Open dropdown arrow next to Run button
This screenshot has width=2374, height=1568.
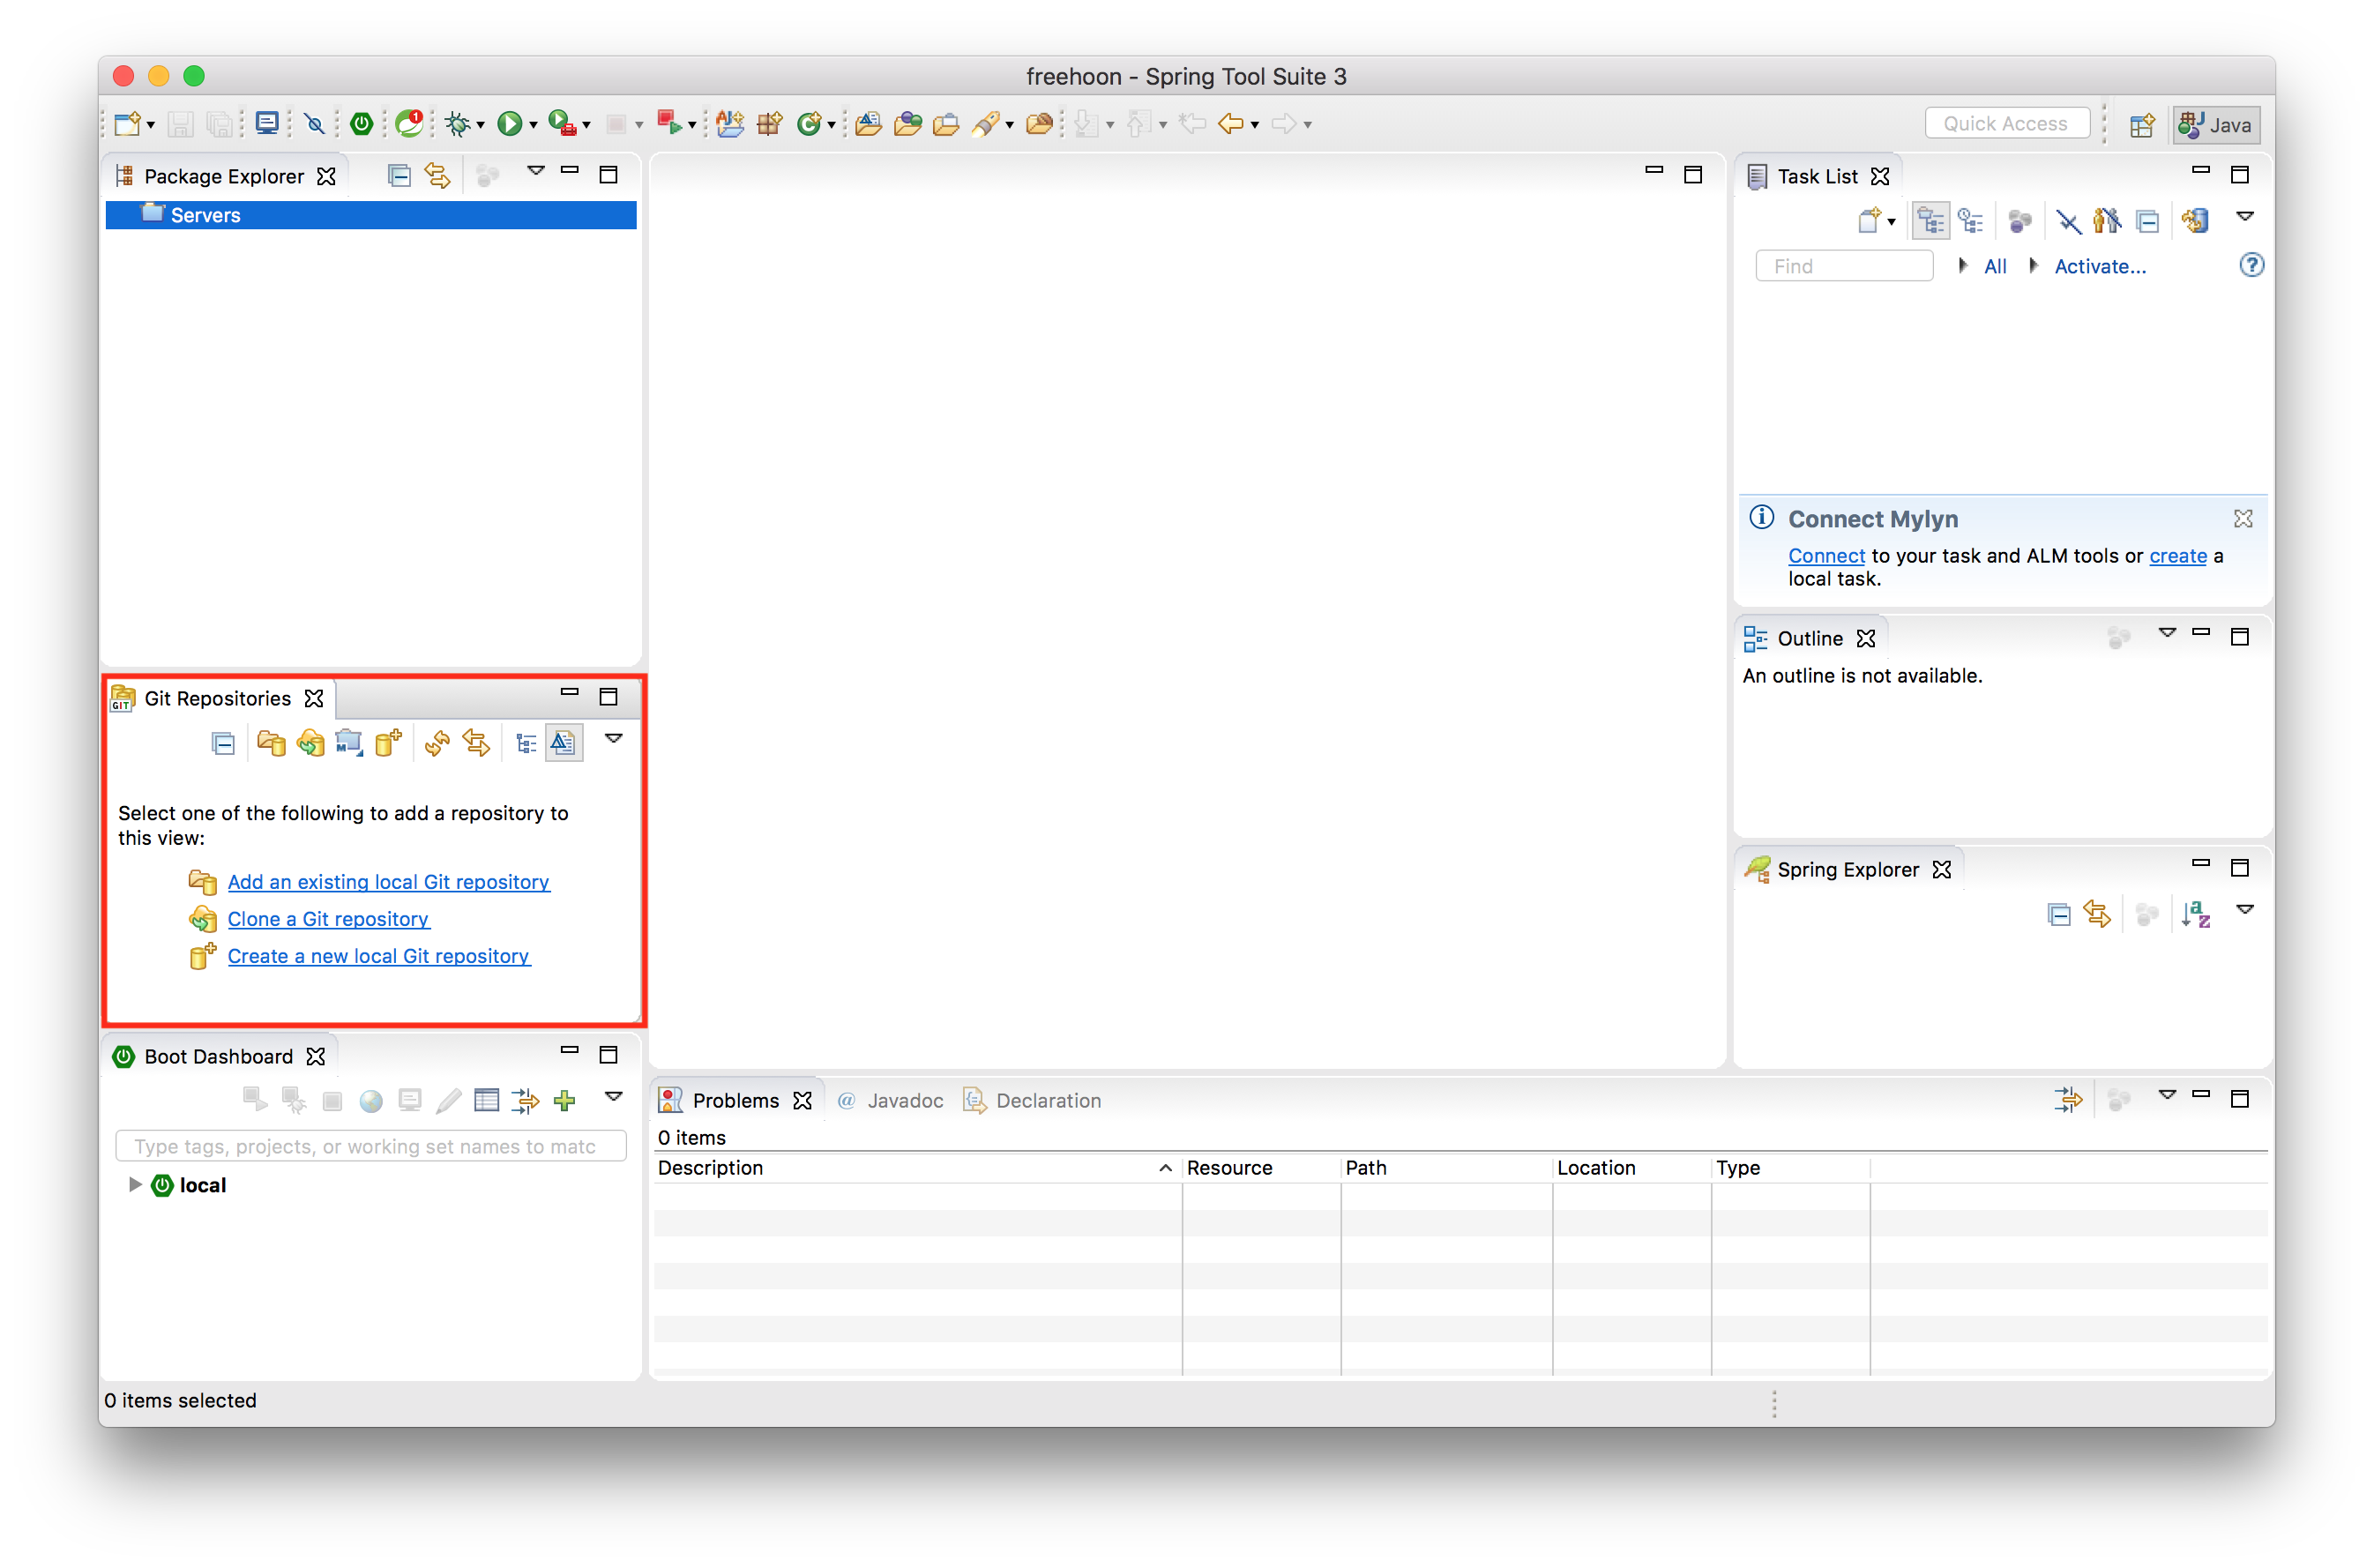[533, 126]
